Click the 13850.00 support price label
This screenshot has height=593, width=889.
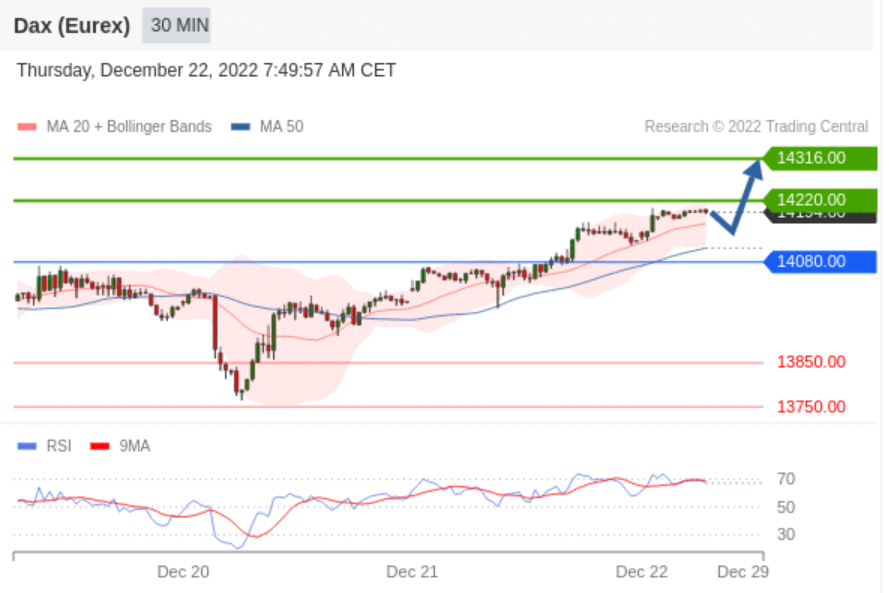pos(811,362)
